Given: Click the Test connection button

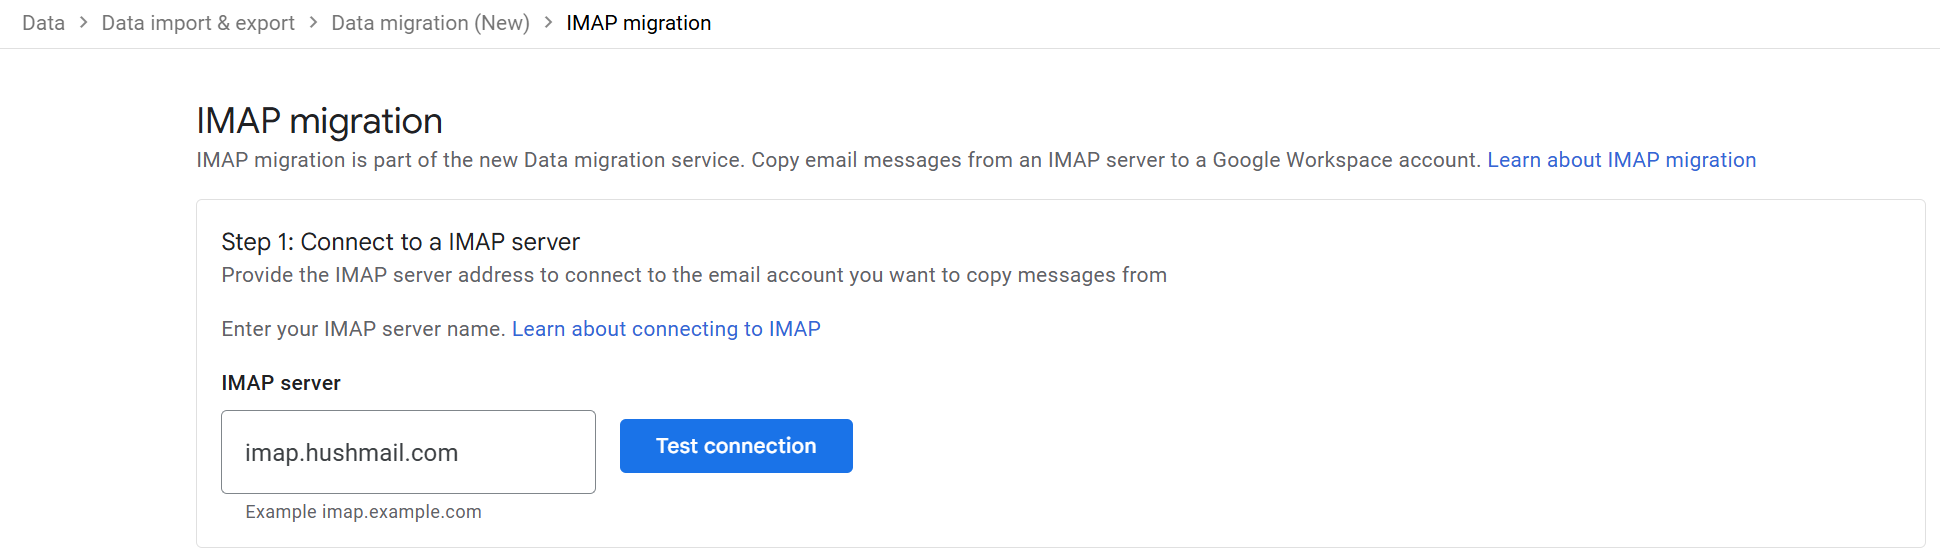Looking at the screenshot, I should [736, 446].
